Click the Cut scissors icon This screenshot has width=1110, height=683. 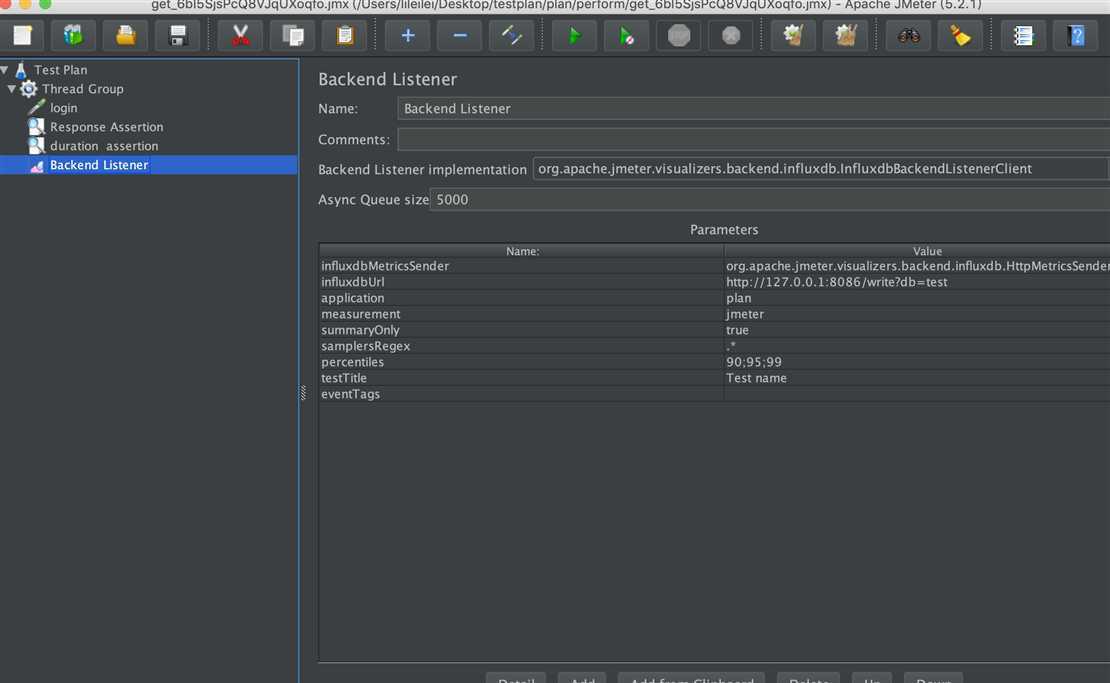pos(241,36)
